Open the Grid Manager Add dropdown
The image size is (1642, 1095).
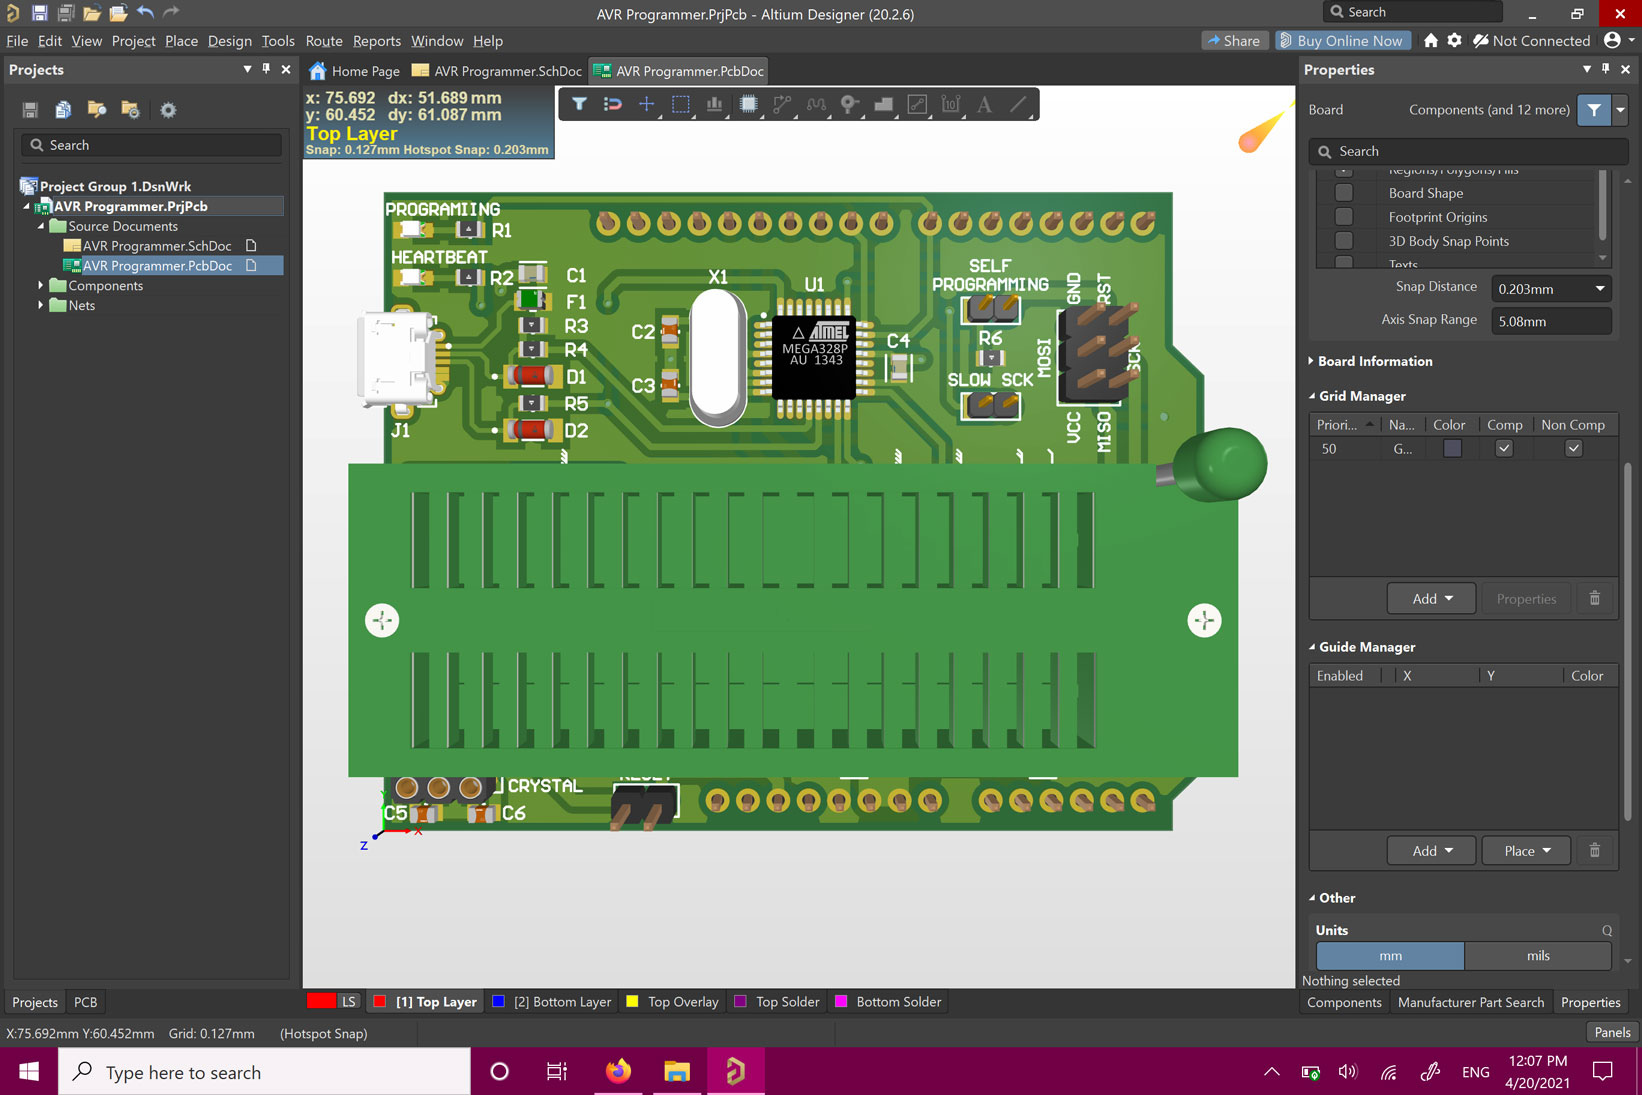point(1432,598)
